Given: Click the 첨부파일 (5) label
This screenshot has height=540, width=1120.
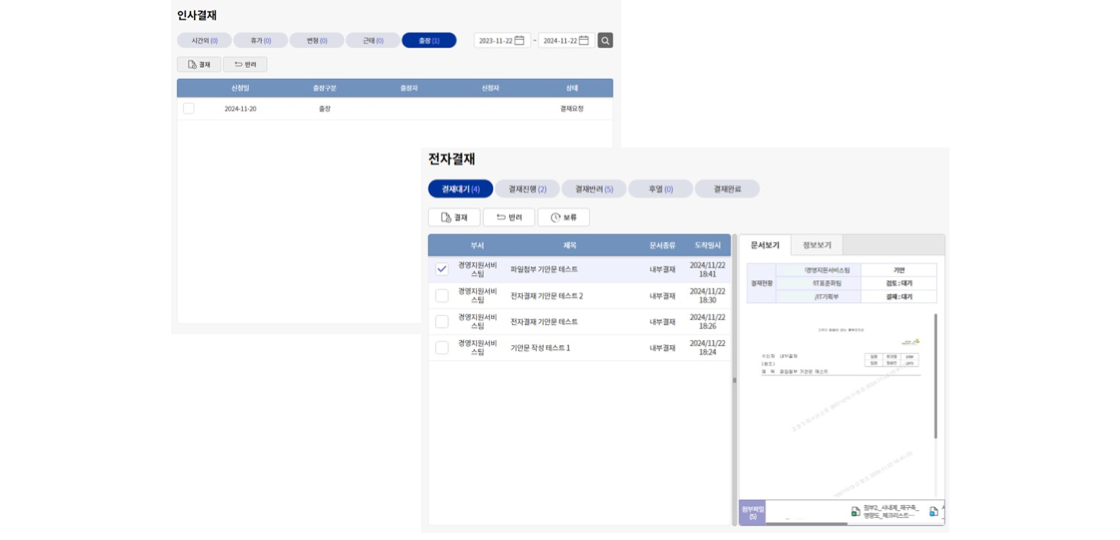Looking at the screenshot, I should pyautogui.click(x=751, y=512).
